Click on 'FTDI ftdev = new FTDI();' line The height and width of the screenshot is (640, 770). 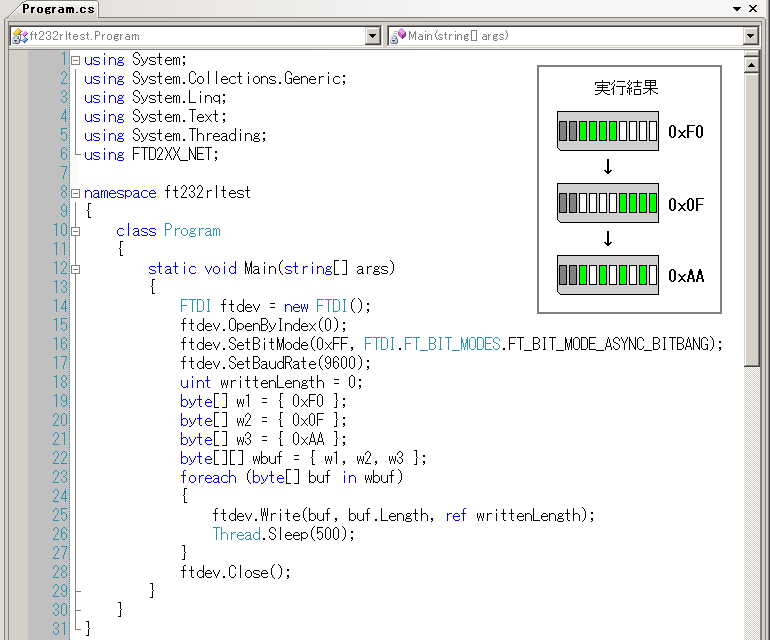(275, 306)
